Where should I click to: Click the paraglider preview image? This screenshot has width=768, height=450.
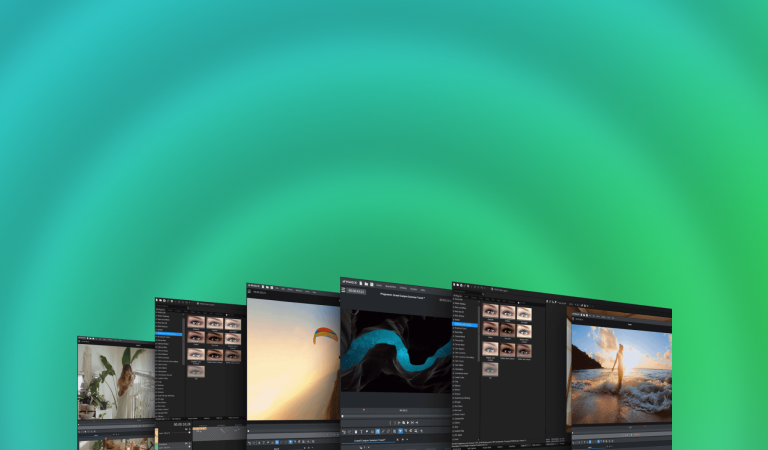click(293, 360)
